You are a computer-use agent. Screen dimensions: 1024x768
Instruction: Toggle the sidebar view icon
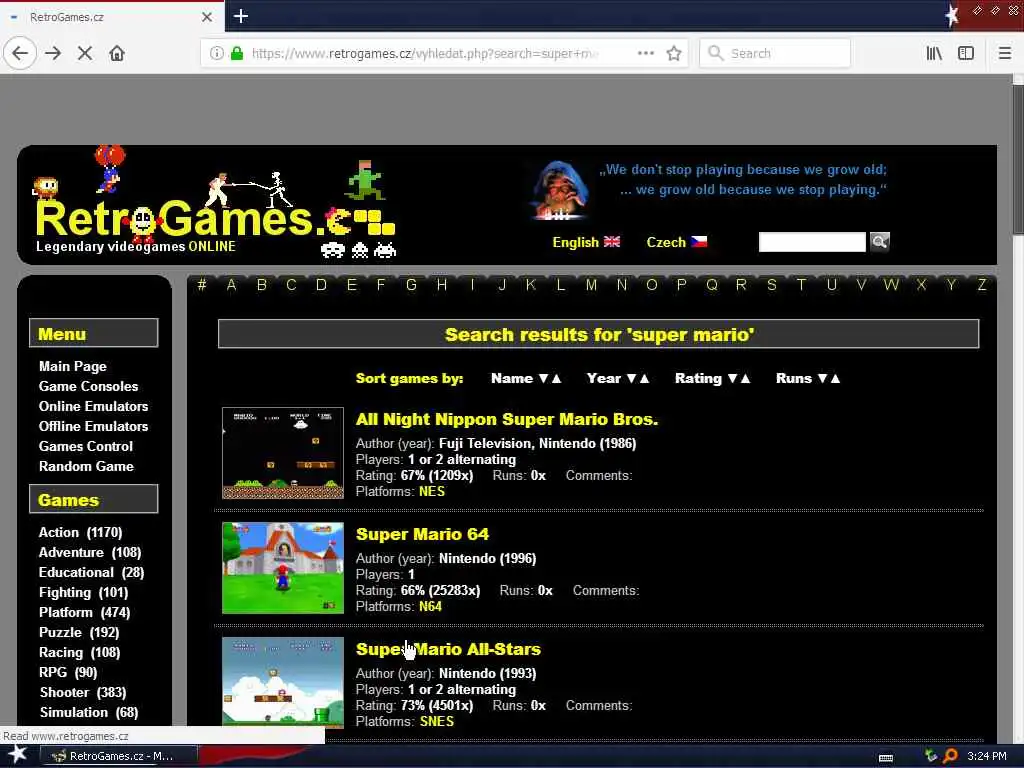pyautogui.click(x=966, y=53)
